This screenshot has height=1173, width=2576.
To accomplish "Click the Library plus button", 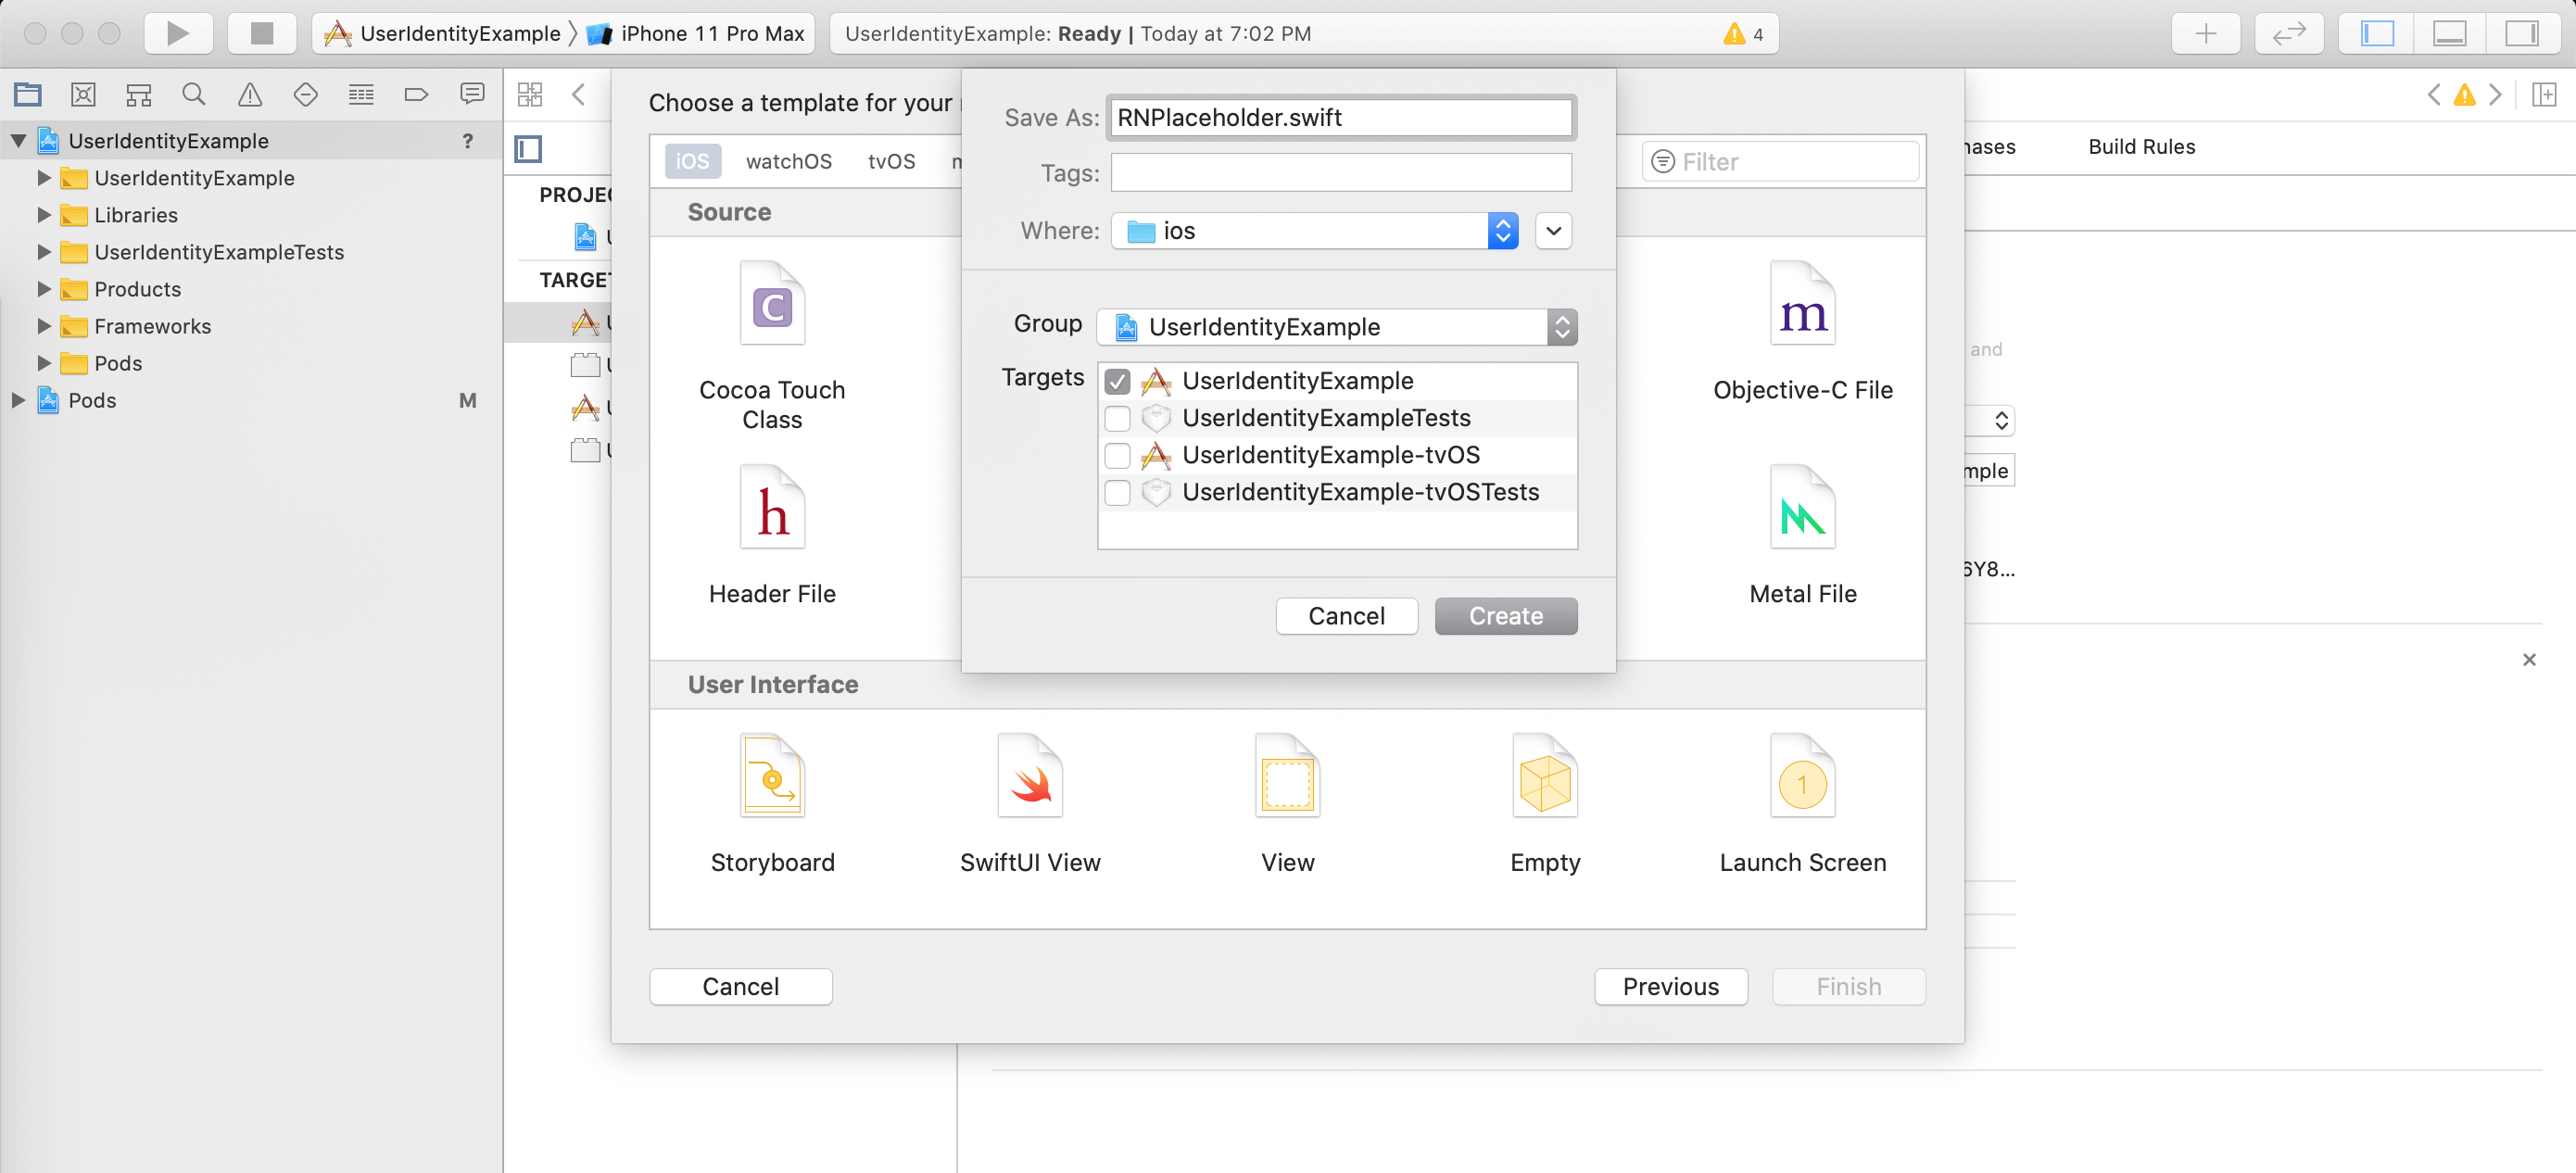I will point(2205,33).
